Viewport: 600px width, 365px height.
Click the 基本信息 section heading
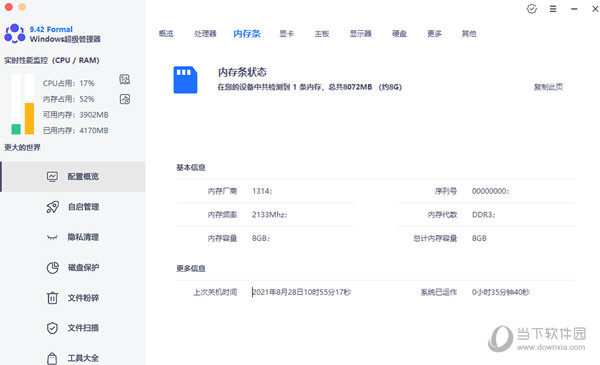click(x=191, y=168)
